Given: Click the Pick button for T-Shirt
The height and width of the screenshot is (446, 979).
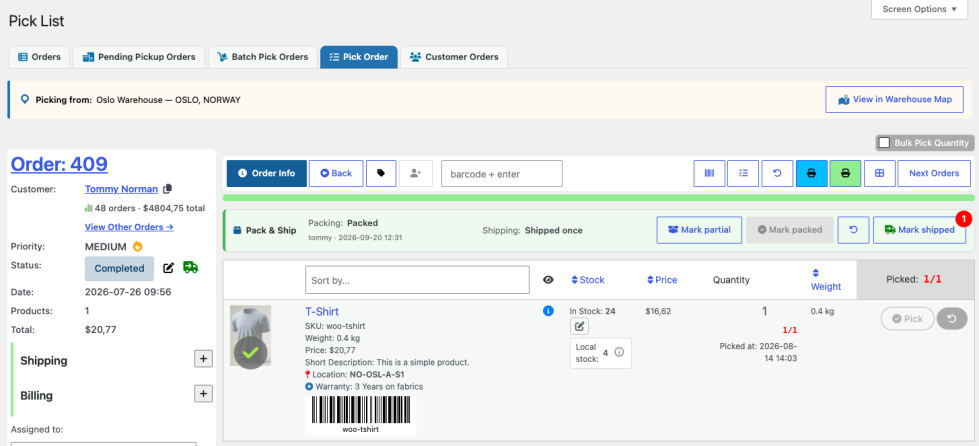Looking at the screenshot, I should coord(907,319).
